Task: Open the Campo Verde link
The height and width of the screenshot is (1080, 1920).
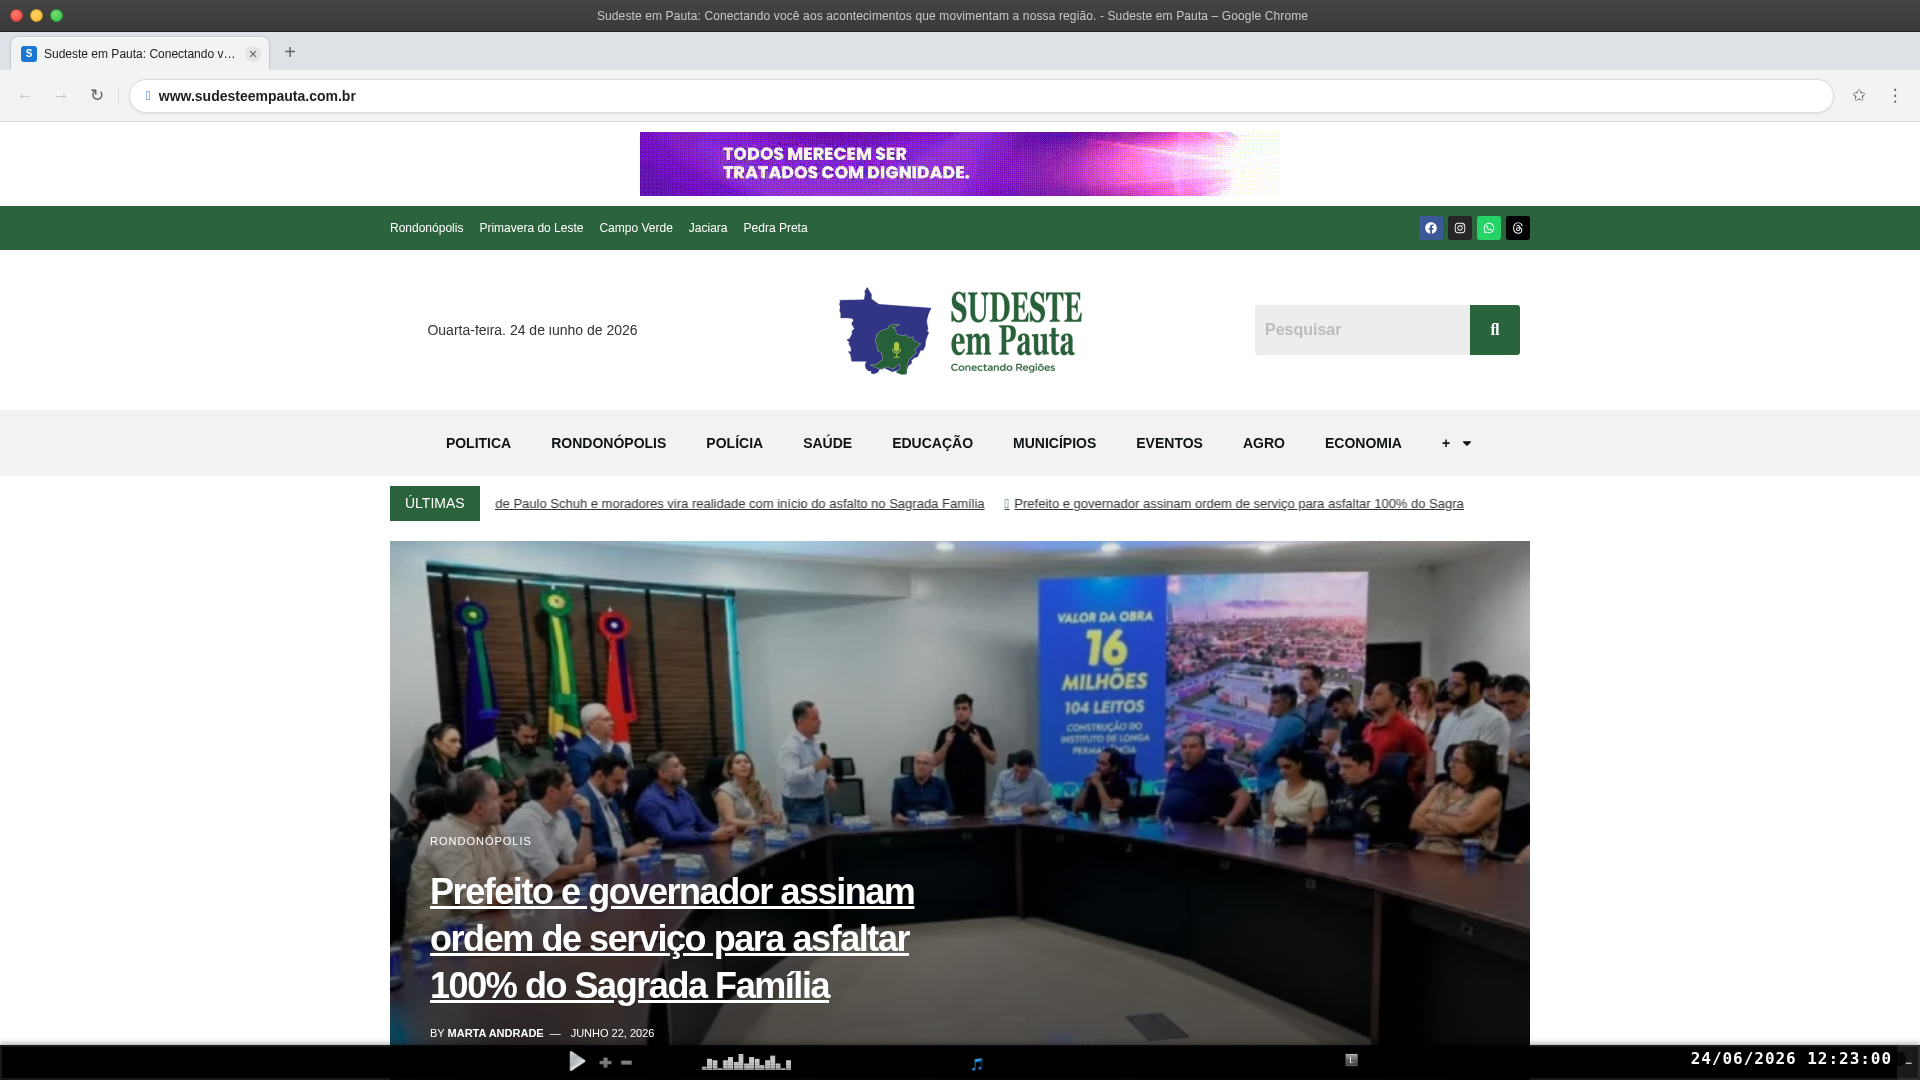Action: pyautogui.click(x=636, y=228)
